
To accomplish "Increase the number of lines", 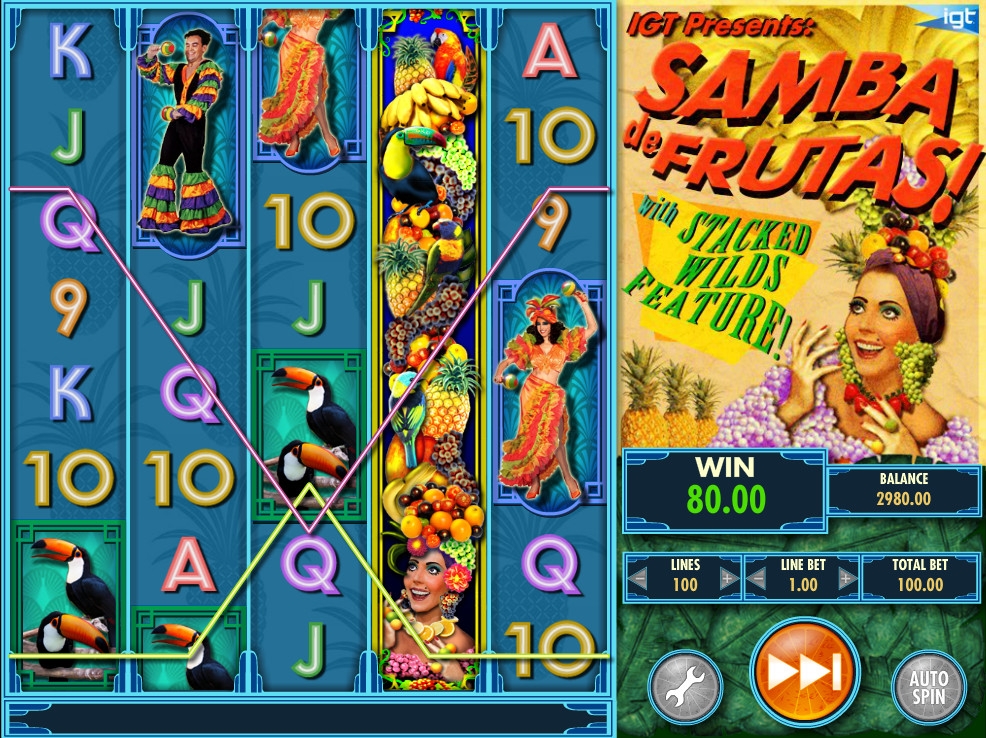I will 729,578.
